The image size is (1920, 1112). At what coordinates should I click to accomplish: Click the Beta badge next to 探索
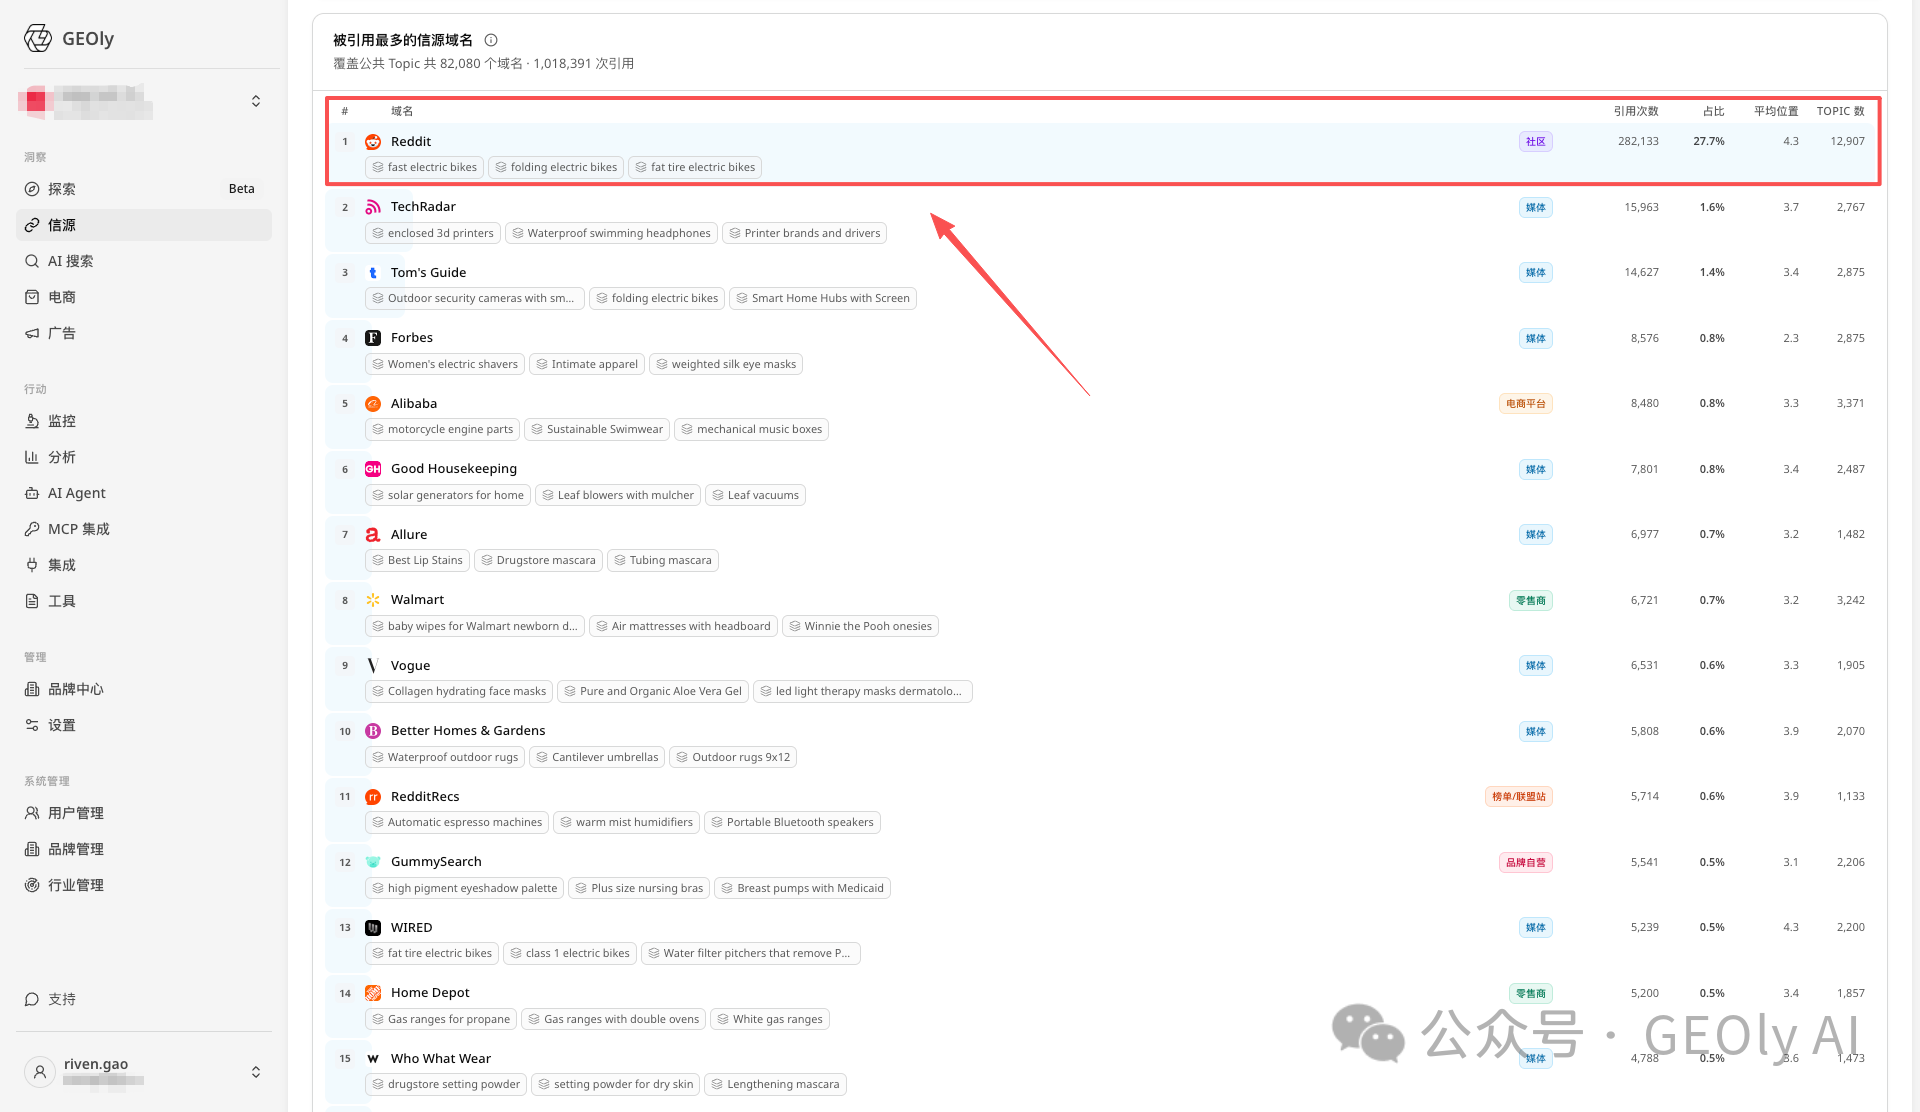[x=242, y=189]
